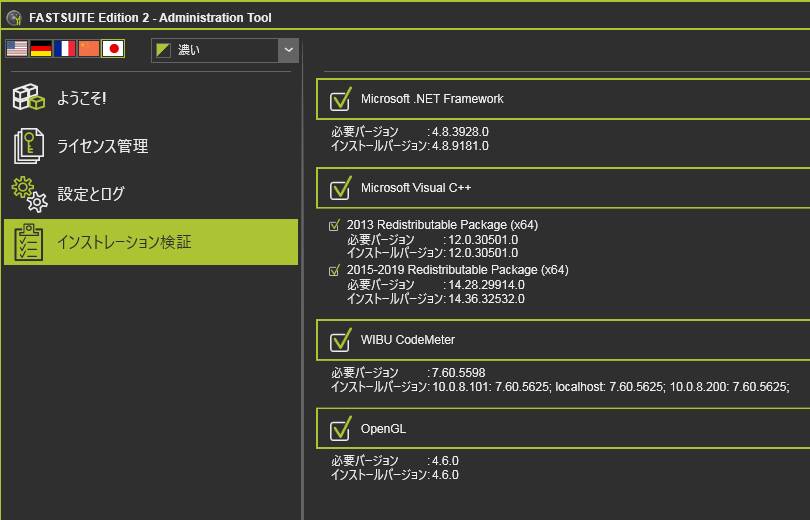
Task: Toggle the WIBU CodeMeter checkmark
Action: tap(340, 340)
